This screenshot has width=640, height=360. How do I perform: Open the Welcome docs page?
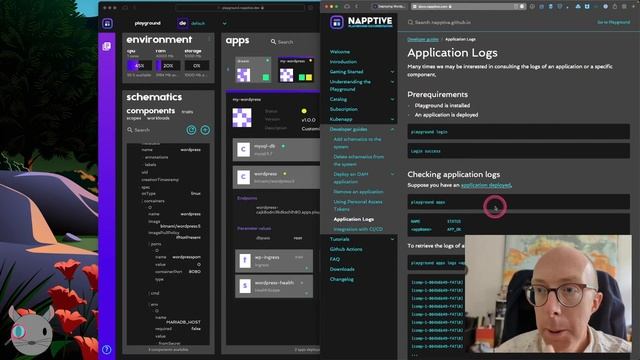click(x=340, y=52)
